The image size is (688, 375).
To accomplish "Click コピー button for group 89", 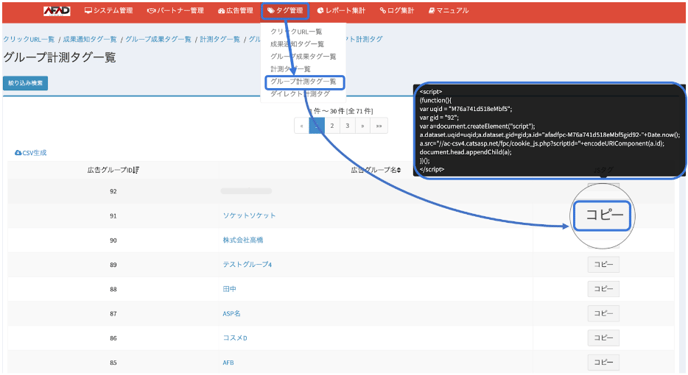I will click(x=603, y=264).
